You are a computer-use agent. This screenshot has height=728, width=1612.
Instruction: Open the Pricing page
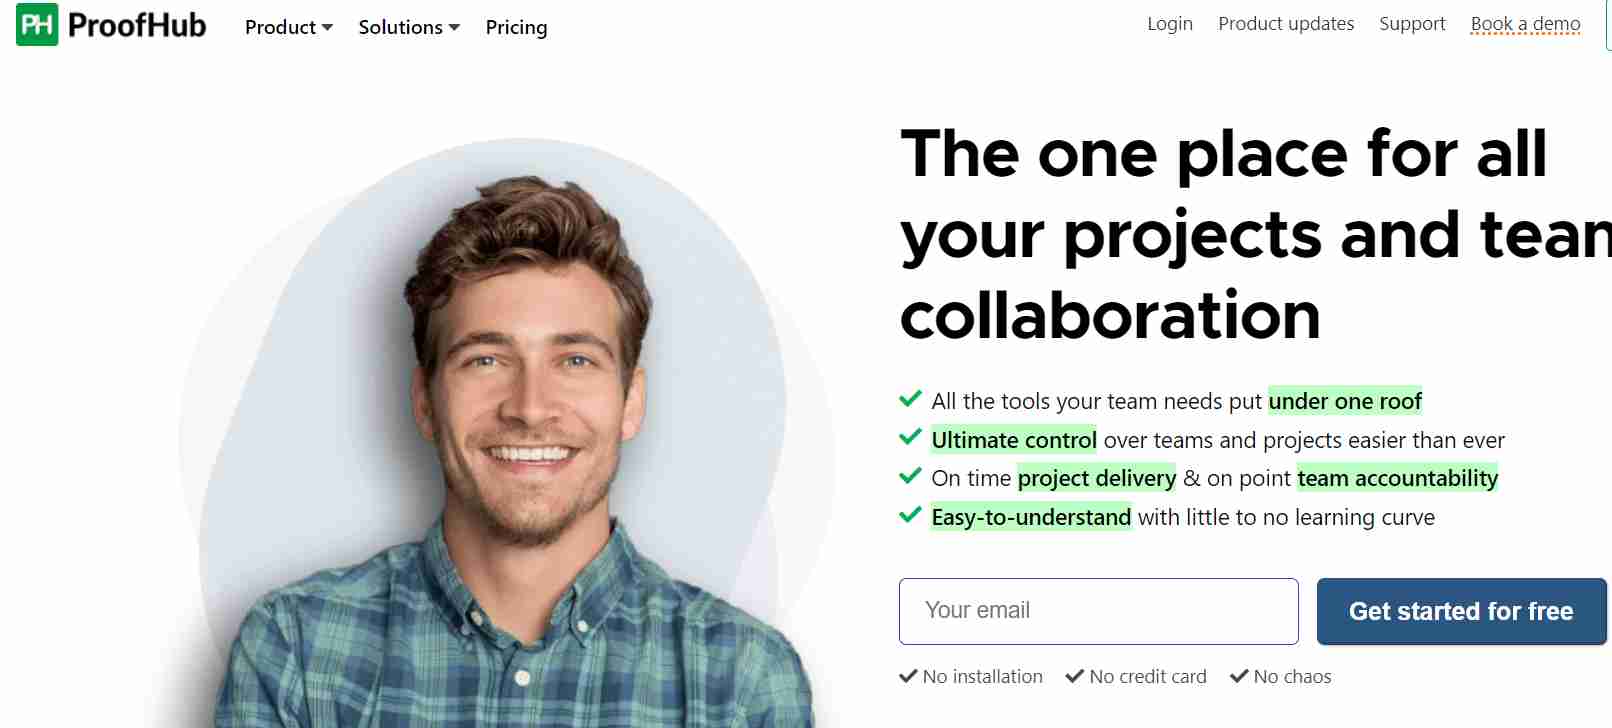pyautogui.click(x=516, y=27)
